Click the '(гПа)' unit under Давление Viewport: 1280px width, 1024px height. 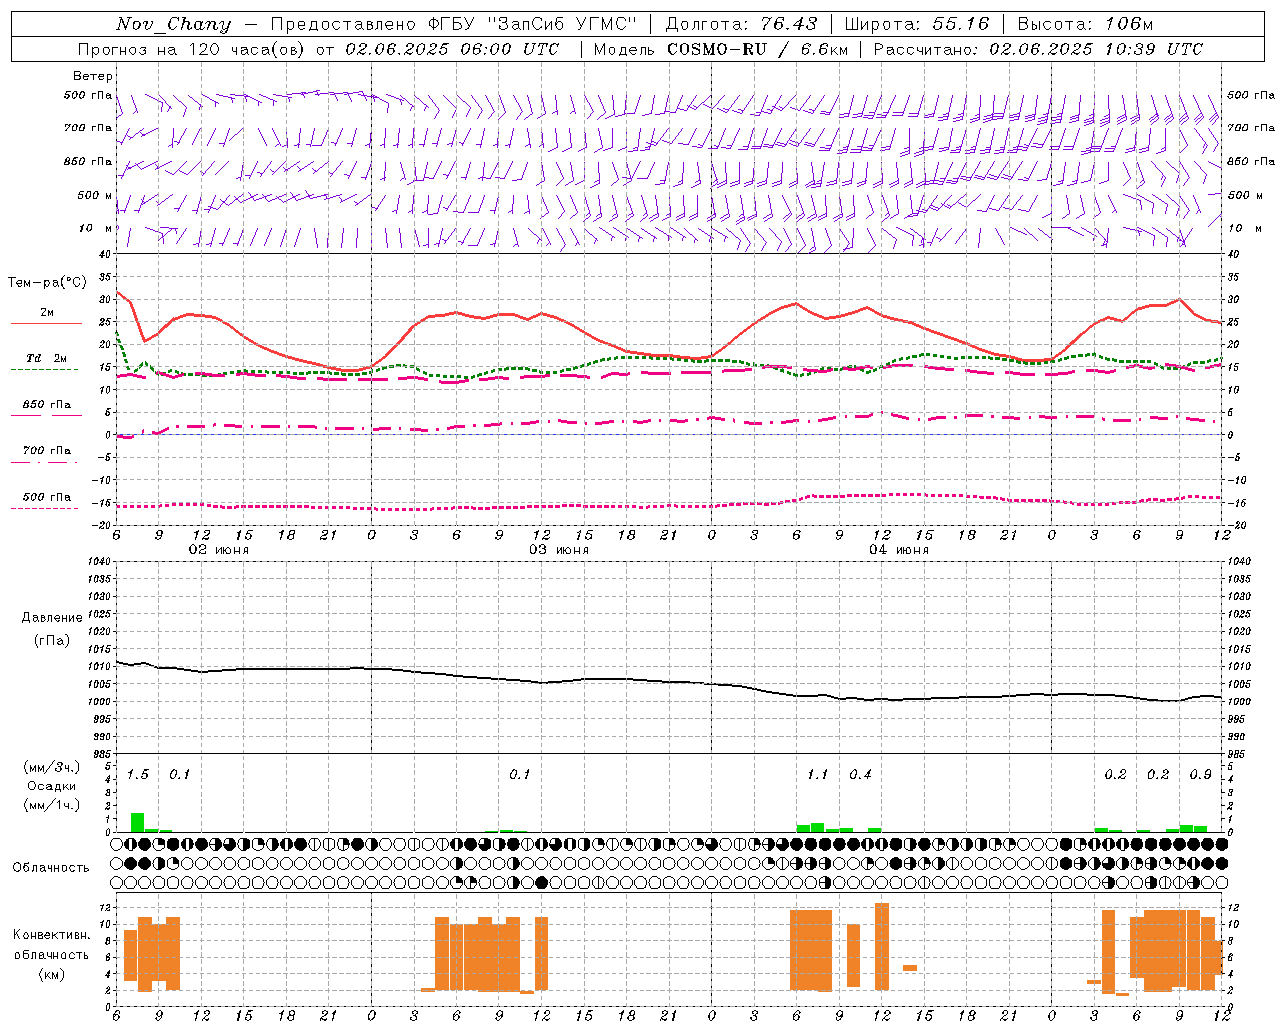[x=52, y=641]
